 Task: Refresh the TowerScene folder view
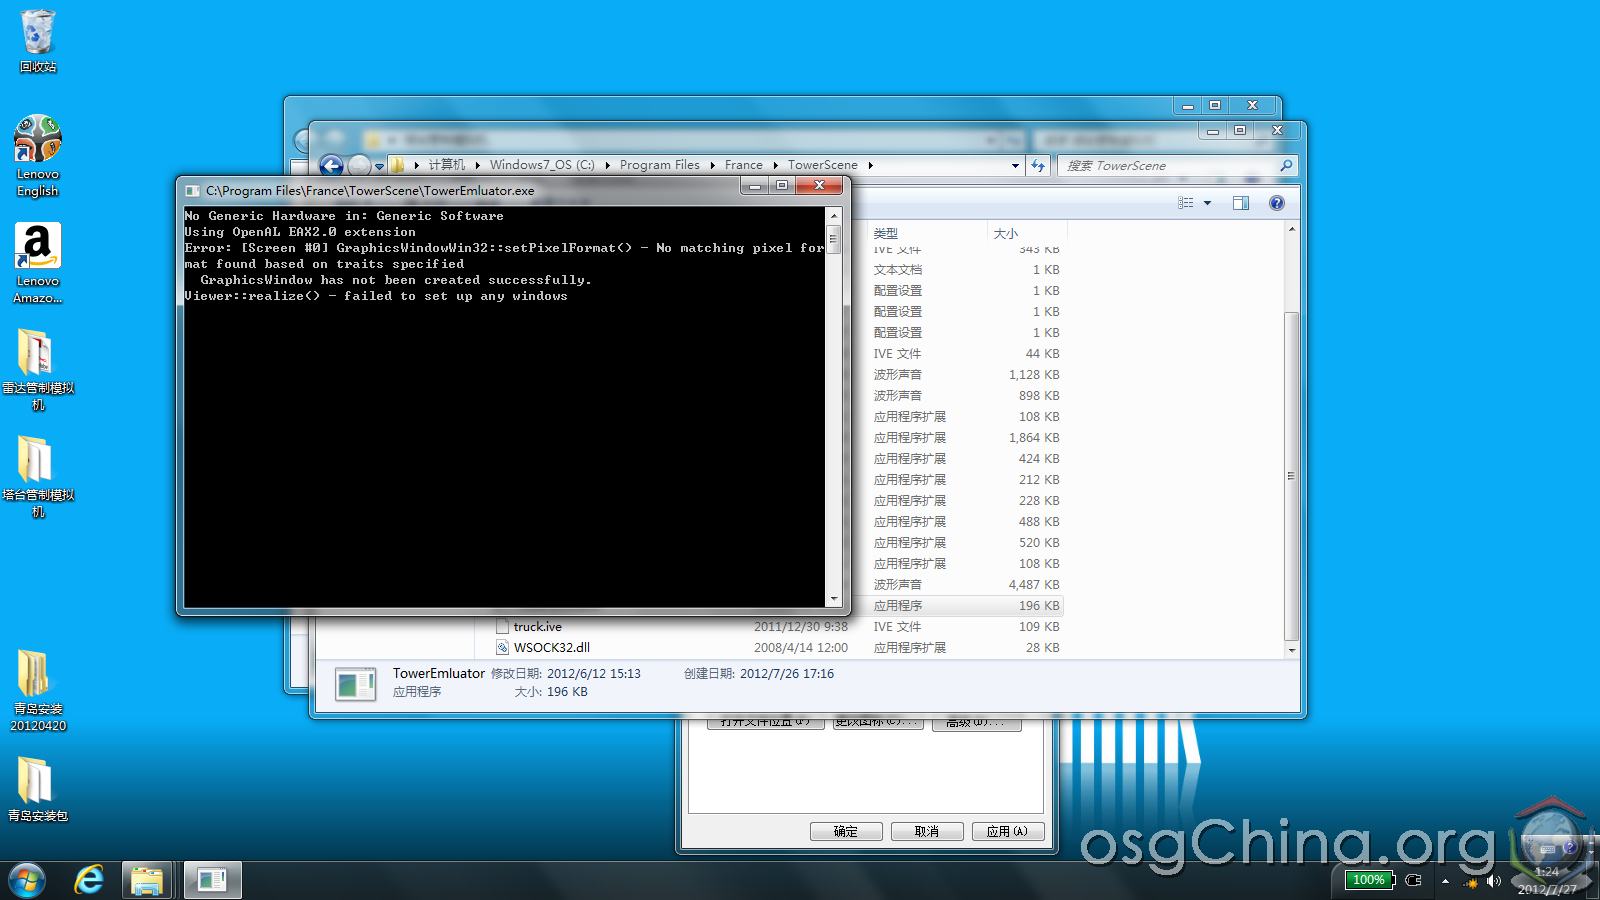tap(1038, 166)
